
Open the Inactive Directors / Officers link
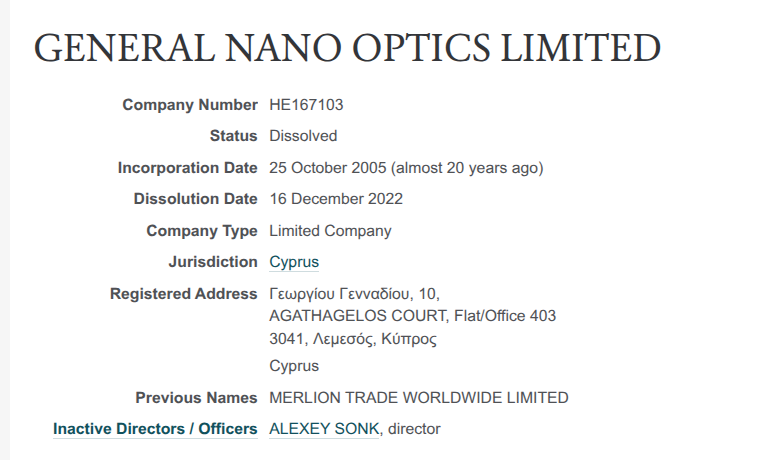coord(155,429)
